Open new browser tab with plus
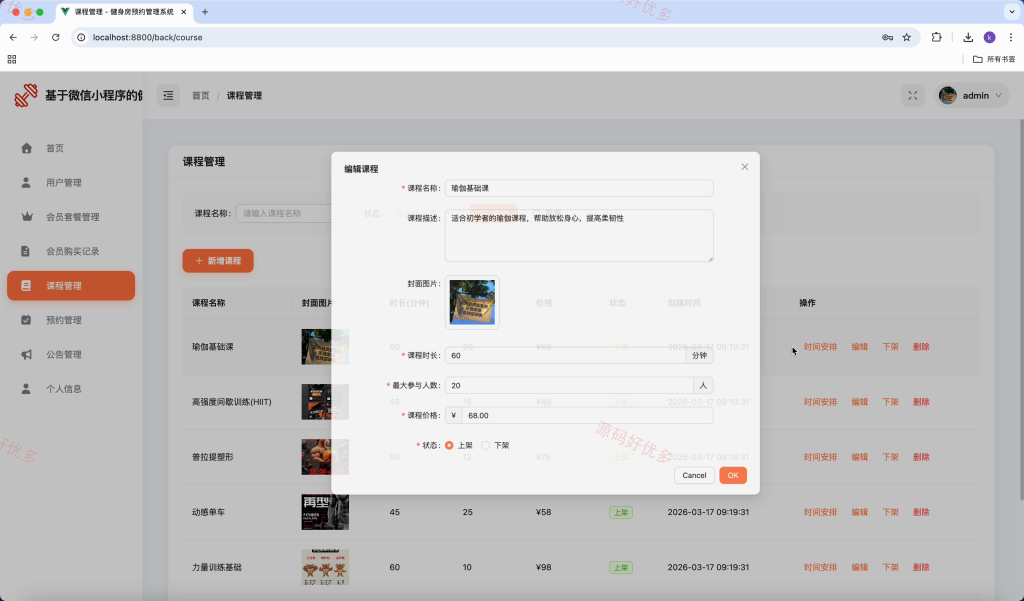 [x=205, y=12]
